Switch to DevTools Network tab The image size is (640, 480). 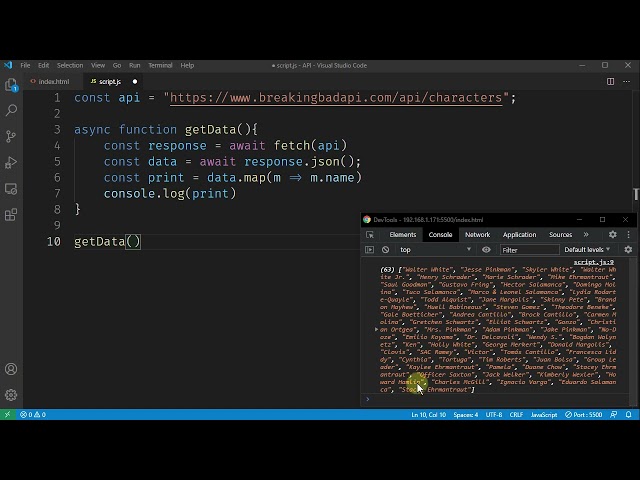pyautogui.click(x=477, y=235)
